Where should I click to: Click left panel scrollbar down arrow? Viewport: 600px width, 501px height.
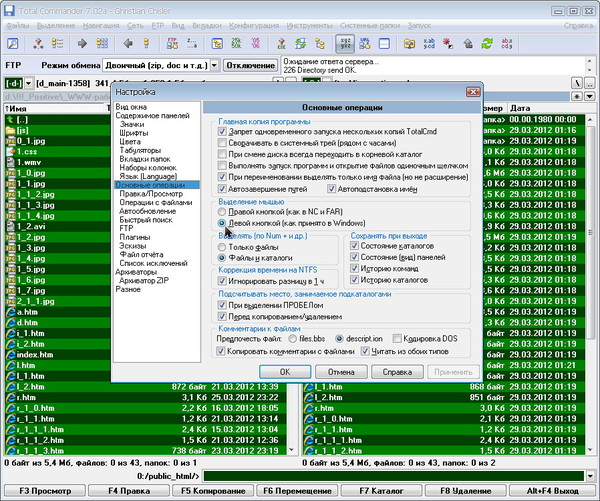292,450
